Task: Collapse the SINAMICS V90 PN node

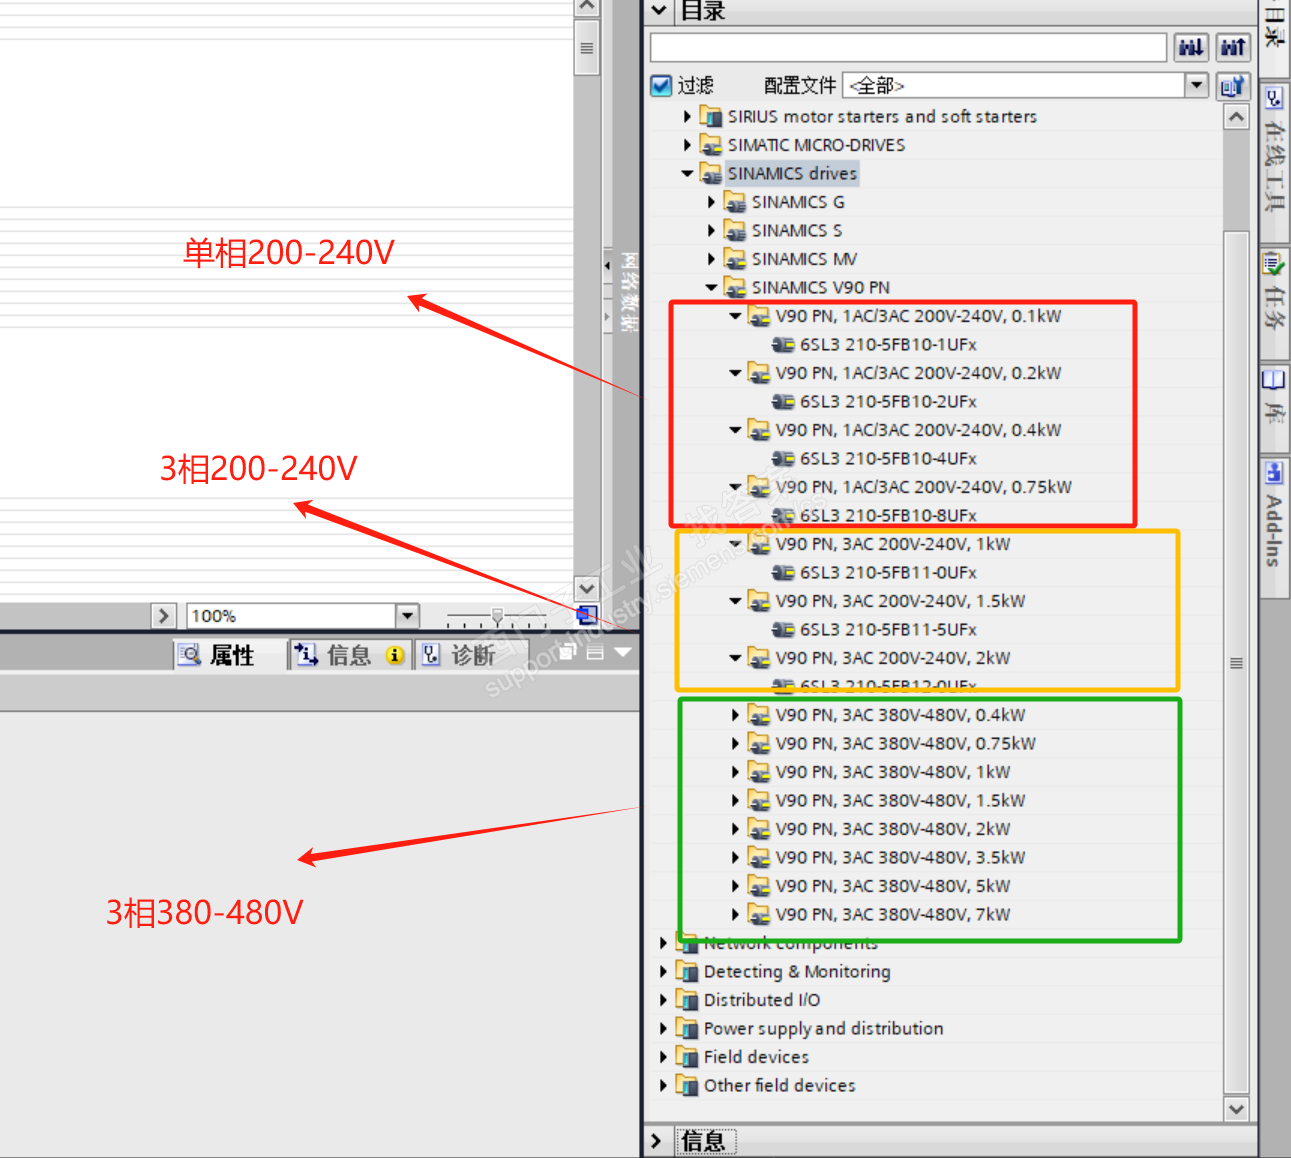Action: click(711, 288)
